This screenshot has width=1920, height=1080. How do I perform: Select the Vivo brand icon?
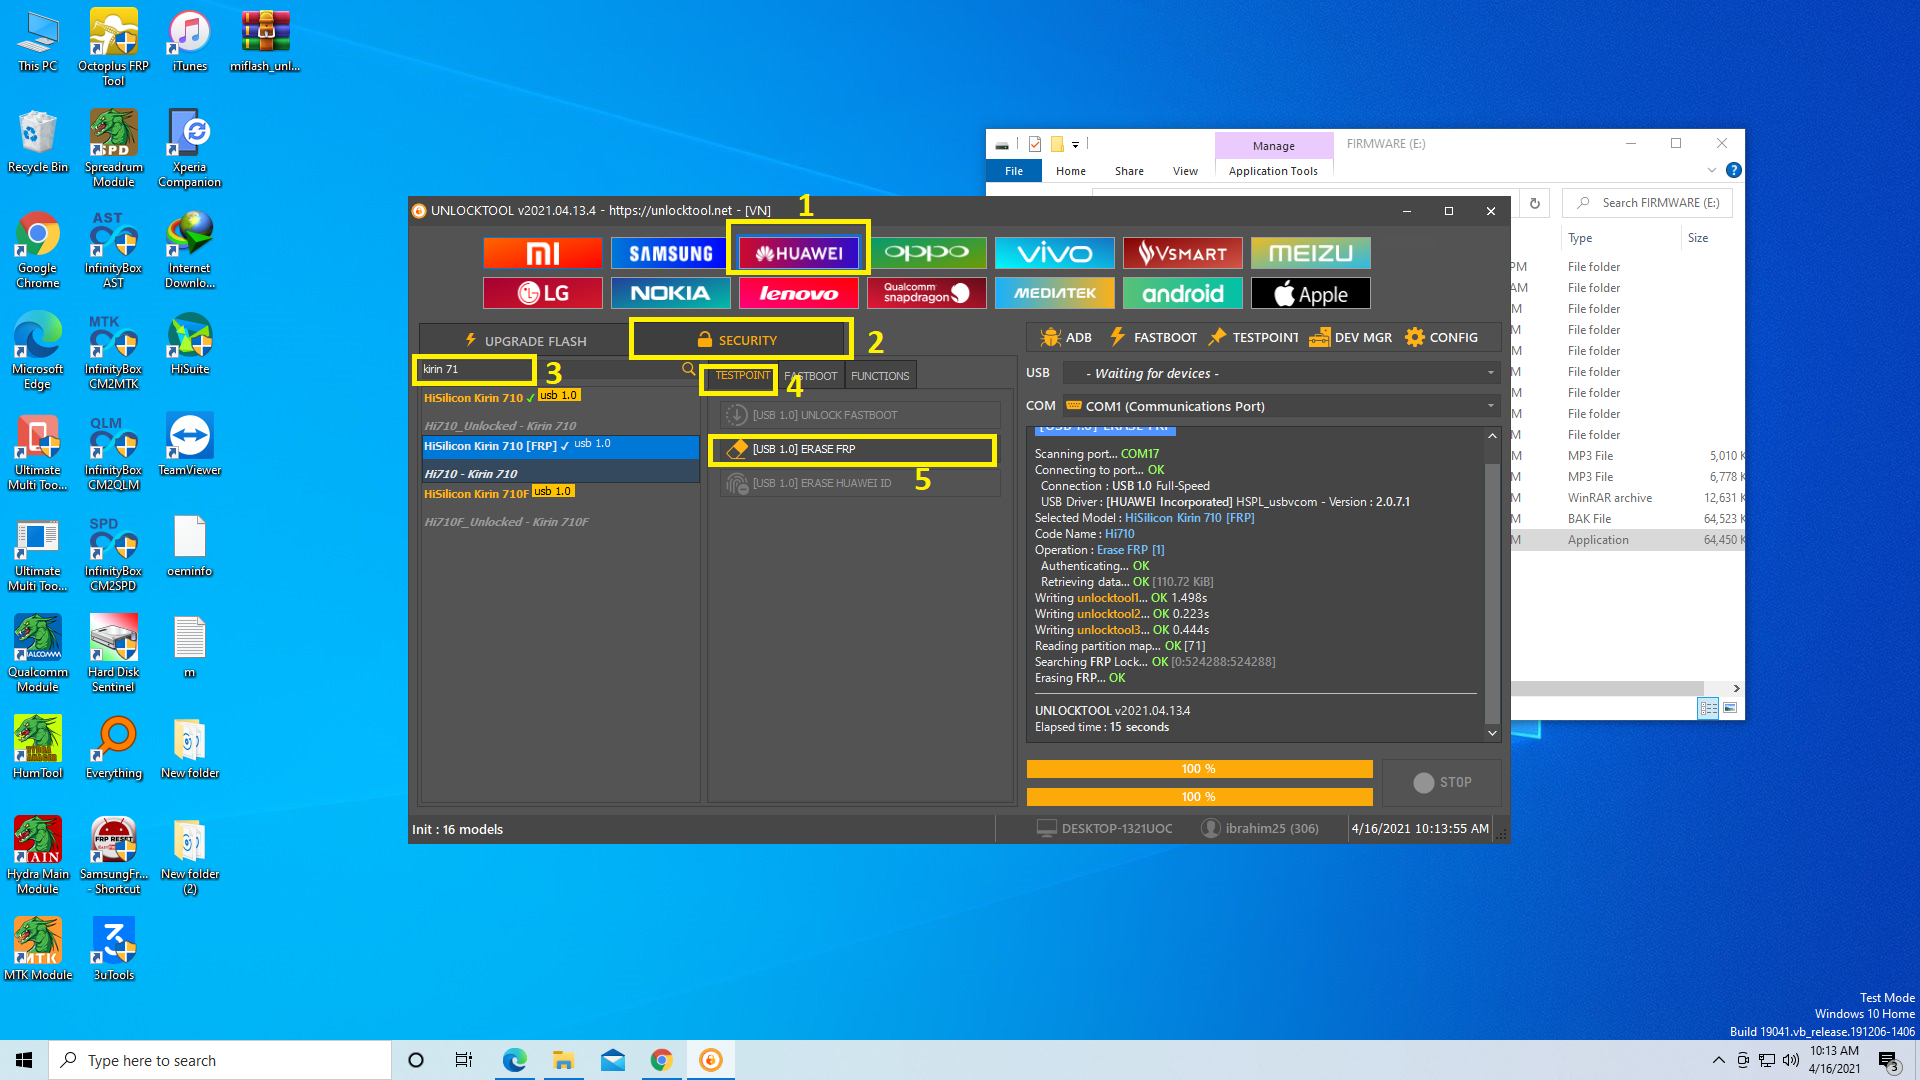(x=1054, y=253)
